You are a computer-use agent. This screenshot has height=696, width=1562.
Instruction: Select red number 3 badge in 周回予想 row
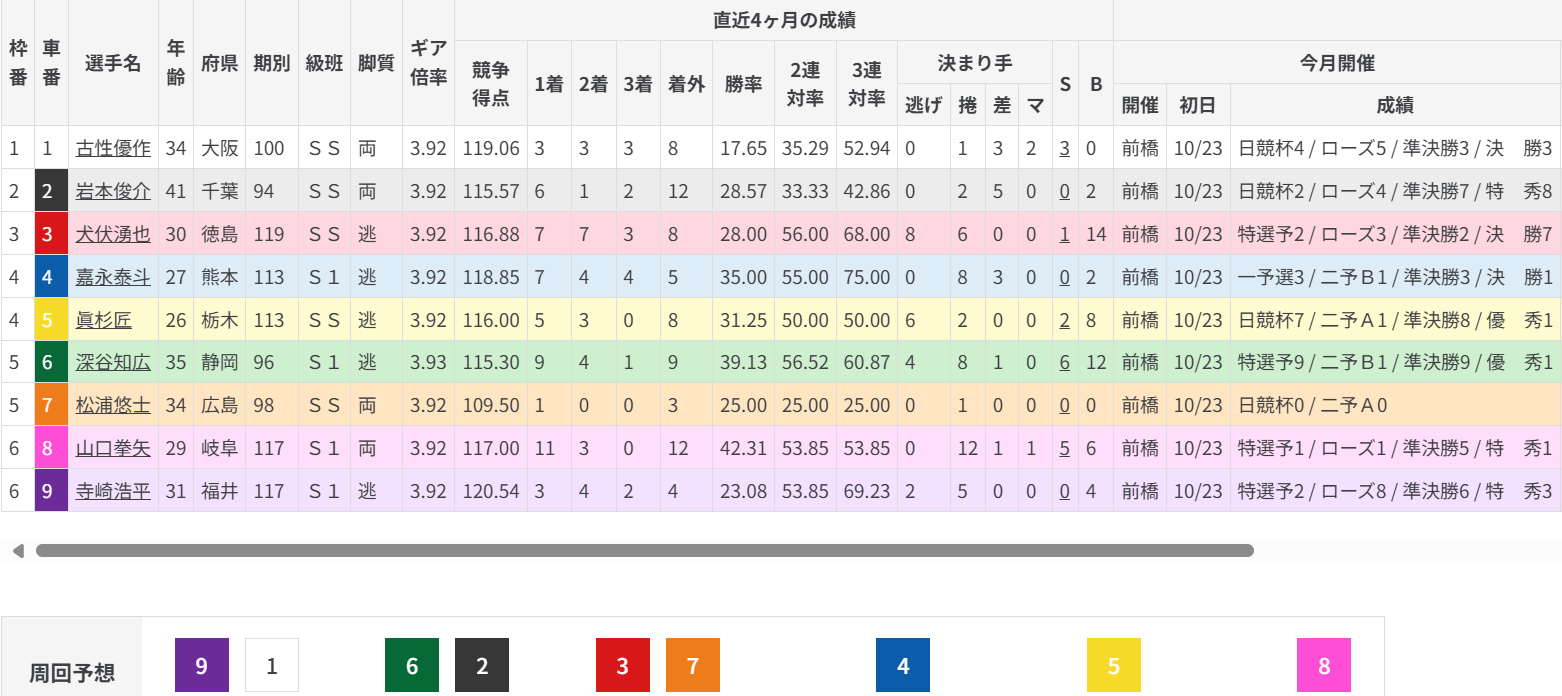pos(623,665)
